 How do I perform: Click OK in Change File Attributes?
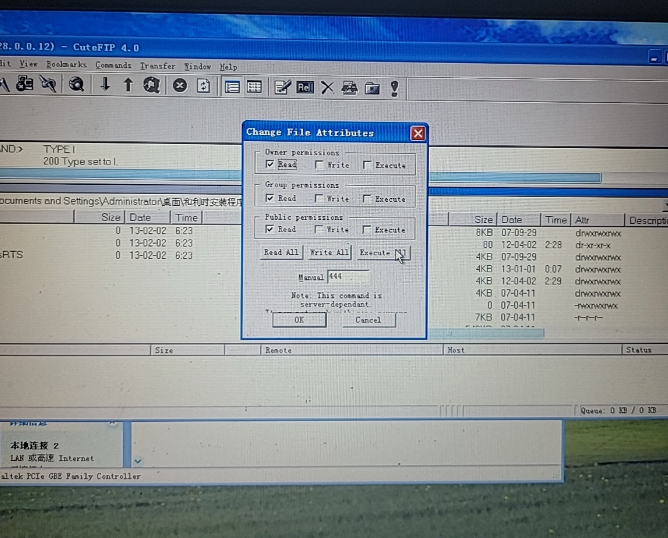pos(299,320)
